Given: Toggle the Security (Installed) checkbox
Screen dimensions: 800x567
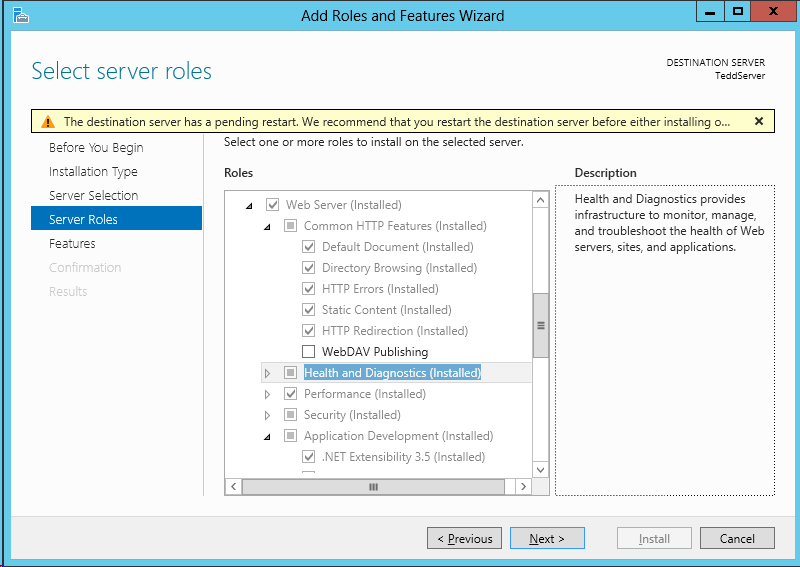Looking at the screenshot, I should pyautogui.click(x=290, y=414).
